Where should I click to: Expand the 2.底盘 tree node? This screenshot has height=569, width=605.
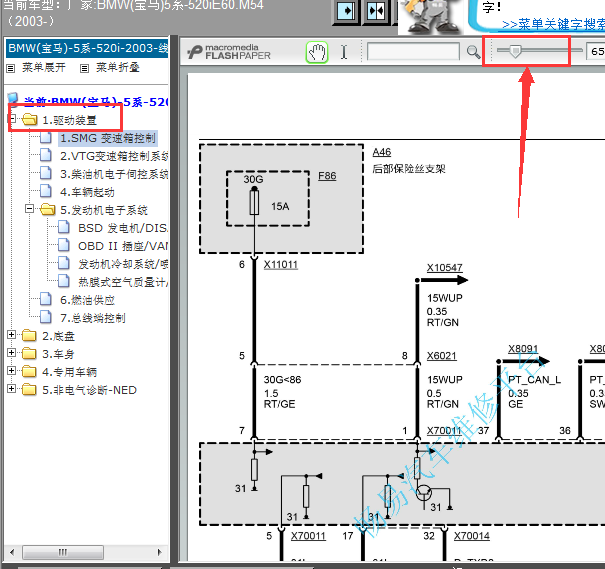(x=12, y=335)
